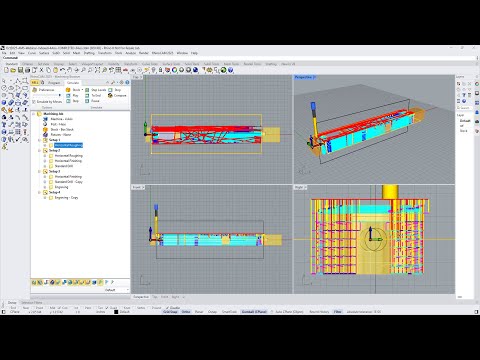Click the black layer color swatch in status bar

pos(116,312)
